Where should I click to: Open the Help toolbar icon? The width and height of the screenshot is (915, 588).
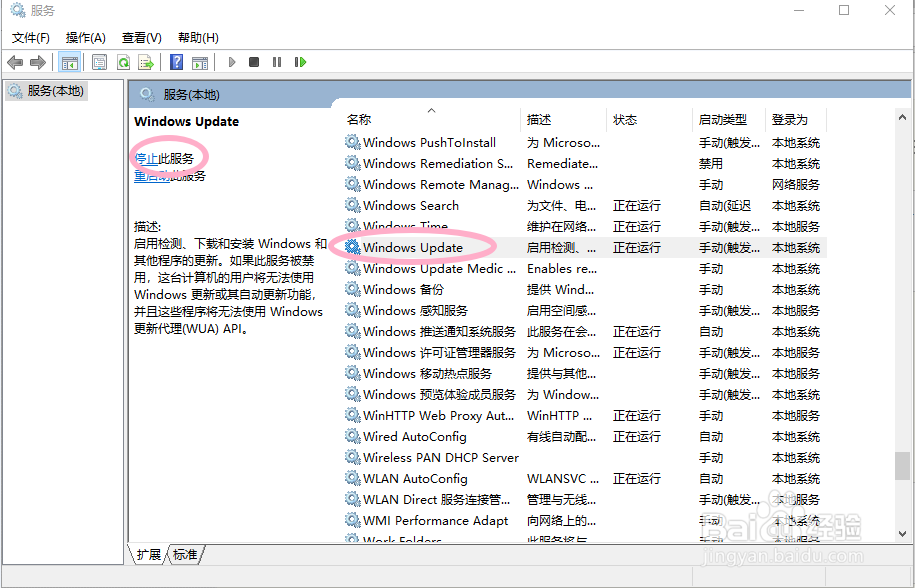(x=176, y=62)
